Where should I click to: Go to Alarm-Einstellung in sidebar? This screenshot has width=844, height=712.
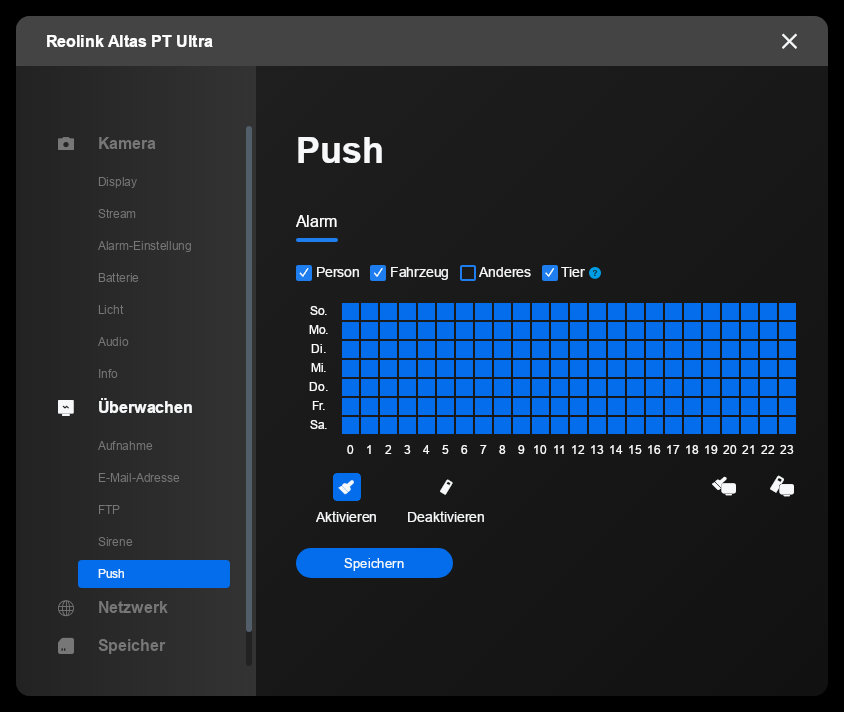[x=145, y=246]
